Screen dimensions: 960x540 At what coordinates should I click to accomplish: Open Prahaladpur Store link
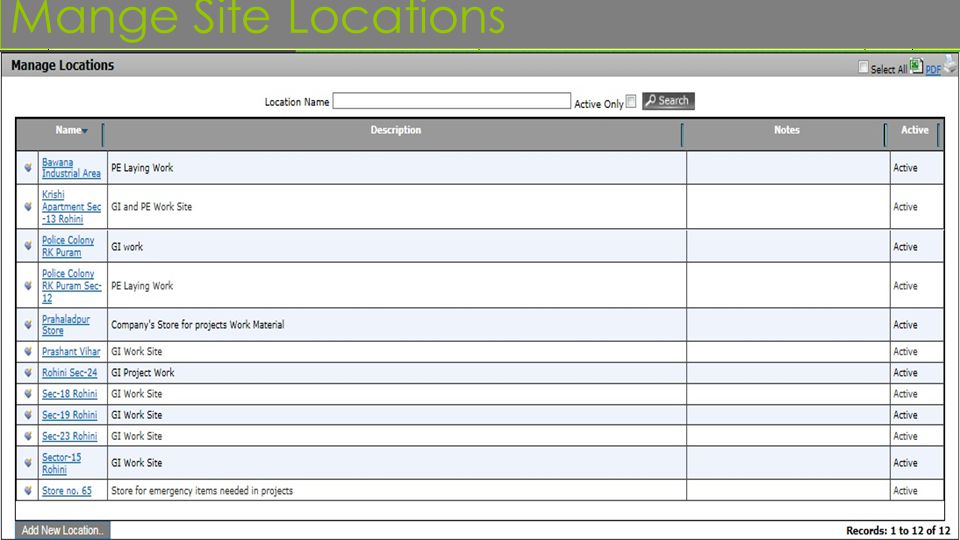click(66, 324)
